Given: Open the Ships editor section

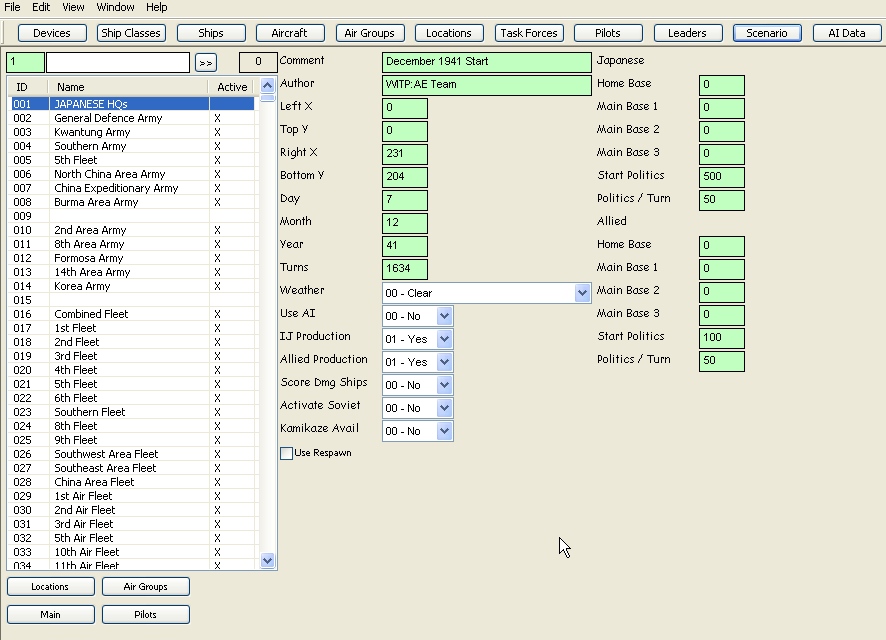Looking at the screenshot, I should (x=210, y=32).
